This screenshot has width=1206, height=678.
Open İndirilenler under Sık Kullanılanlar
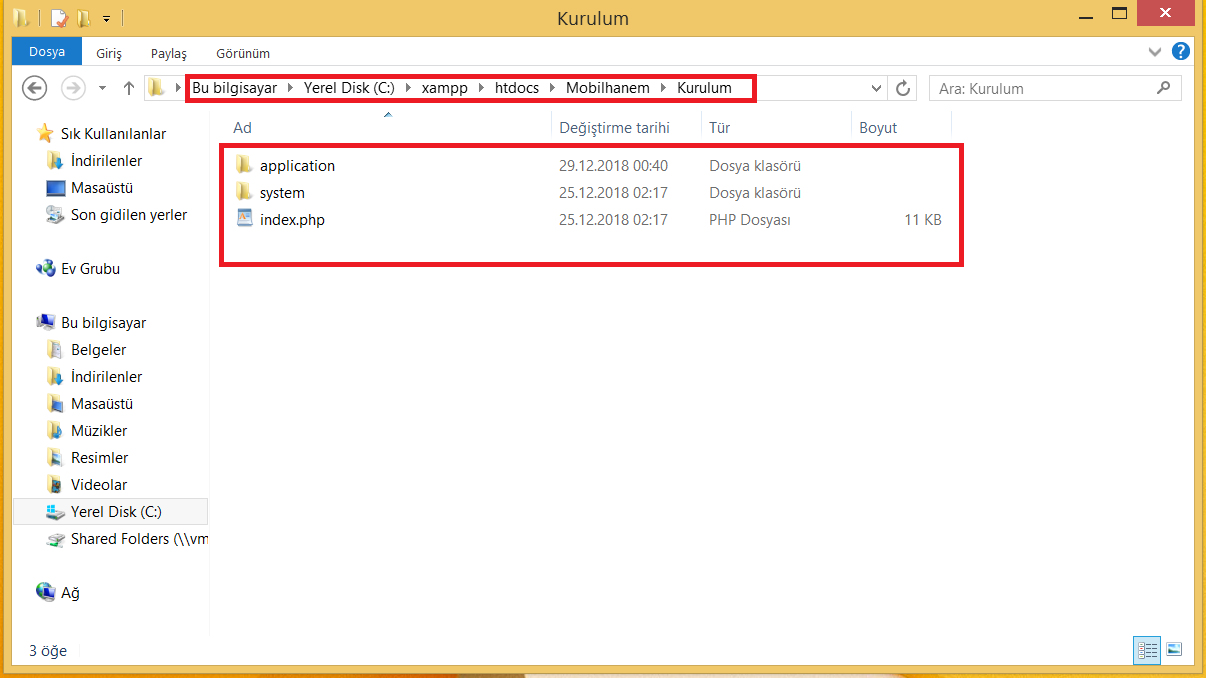point(106,161)
